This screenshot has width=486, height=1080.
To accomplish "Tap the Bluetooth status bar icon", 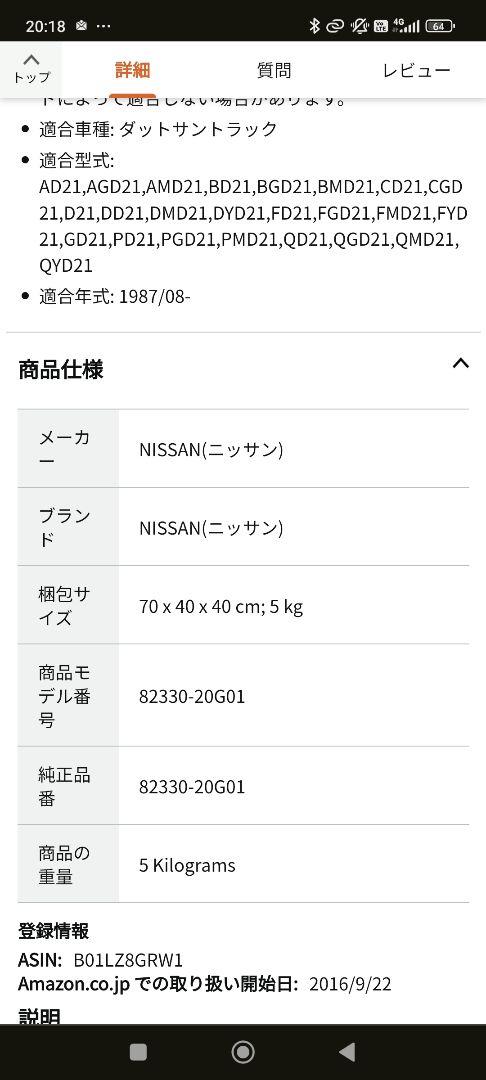I will tap(315, 26).
